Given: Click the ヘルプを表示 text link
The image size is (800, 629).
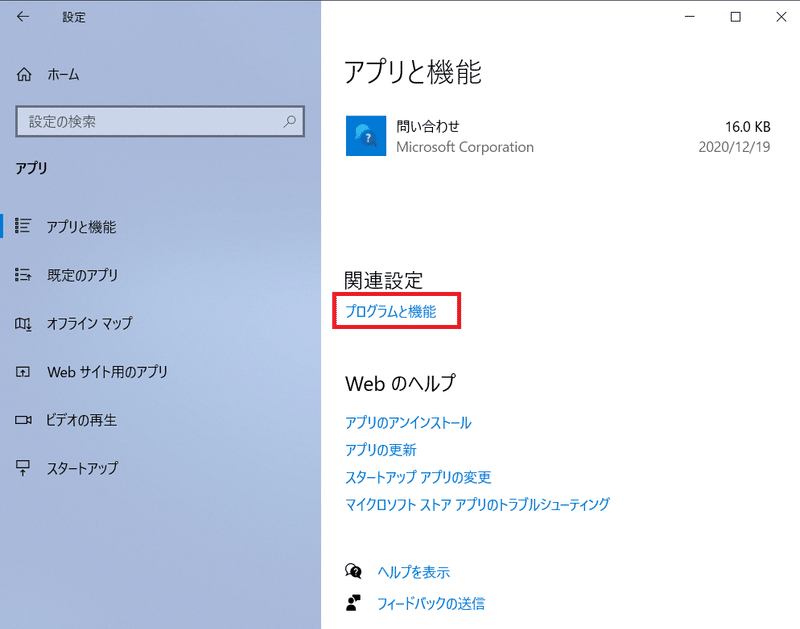Looking at the screenshot, I should click(x=412, y=571).
